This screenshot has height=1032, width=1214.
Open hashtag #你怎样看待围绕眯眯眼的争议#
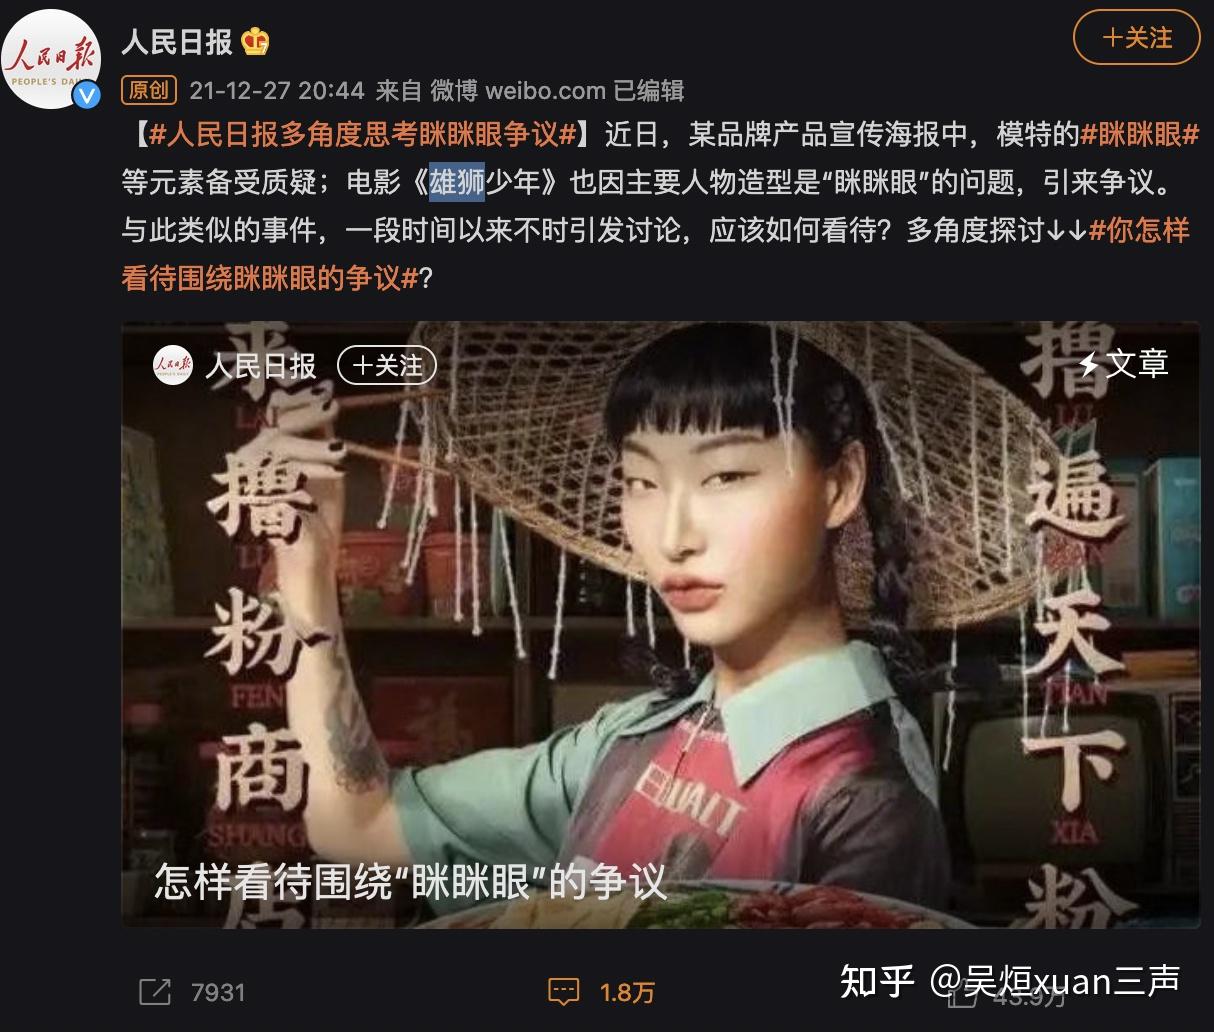(655, 253)
